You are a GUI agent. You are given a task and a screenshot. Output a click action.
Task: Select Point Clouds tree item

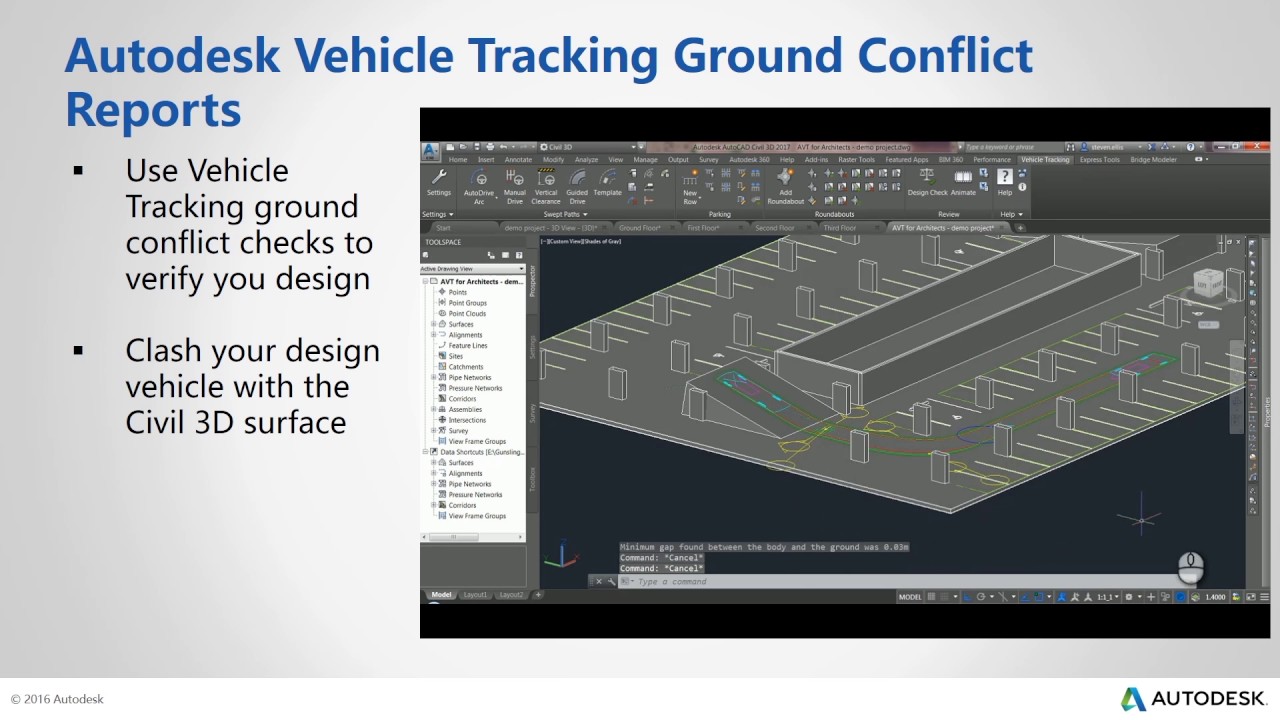tap(467, 314)
